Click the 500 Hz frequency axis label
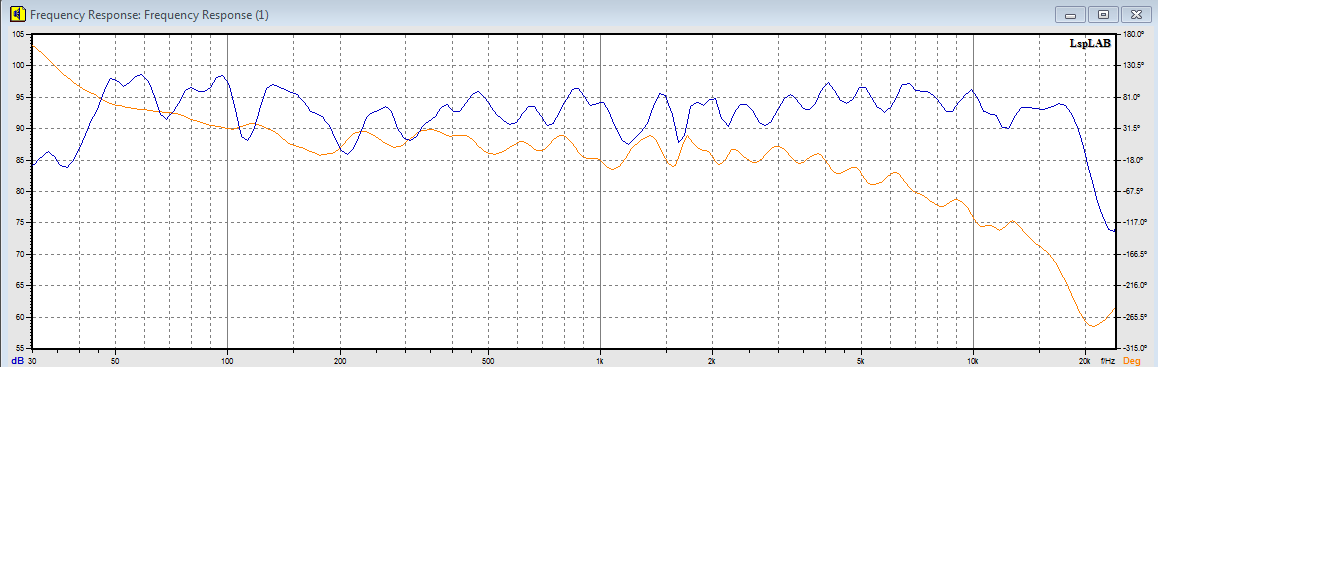This screenshot has height=588, width=1340. pyautogui.click(x=487, y=360)
